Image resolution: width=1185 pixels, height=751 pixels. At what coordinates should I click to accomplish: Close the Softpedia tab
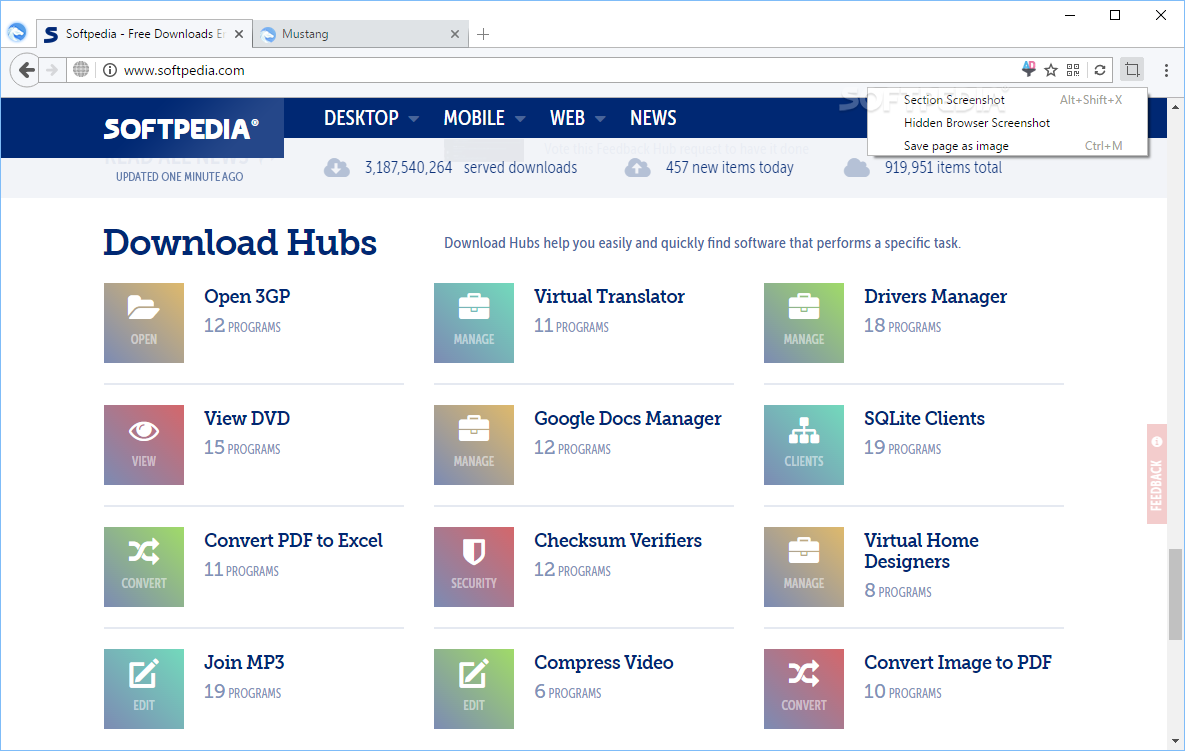239,34
